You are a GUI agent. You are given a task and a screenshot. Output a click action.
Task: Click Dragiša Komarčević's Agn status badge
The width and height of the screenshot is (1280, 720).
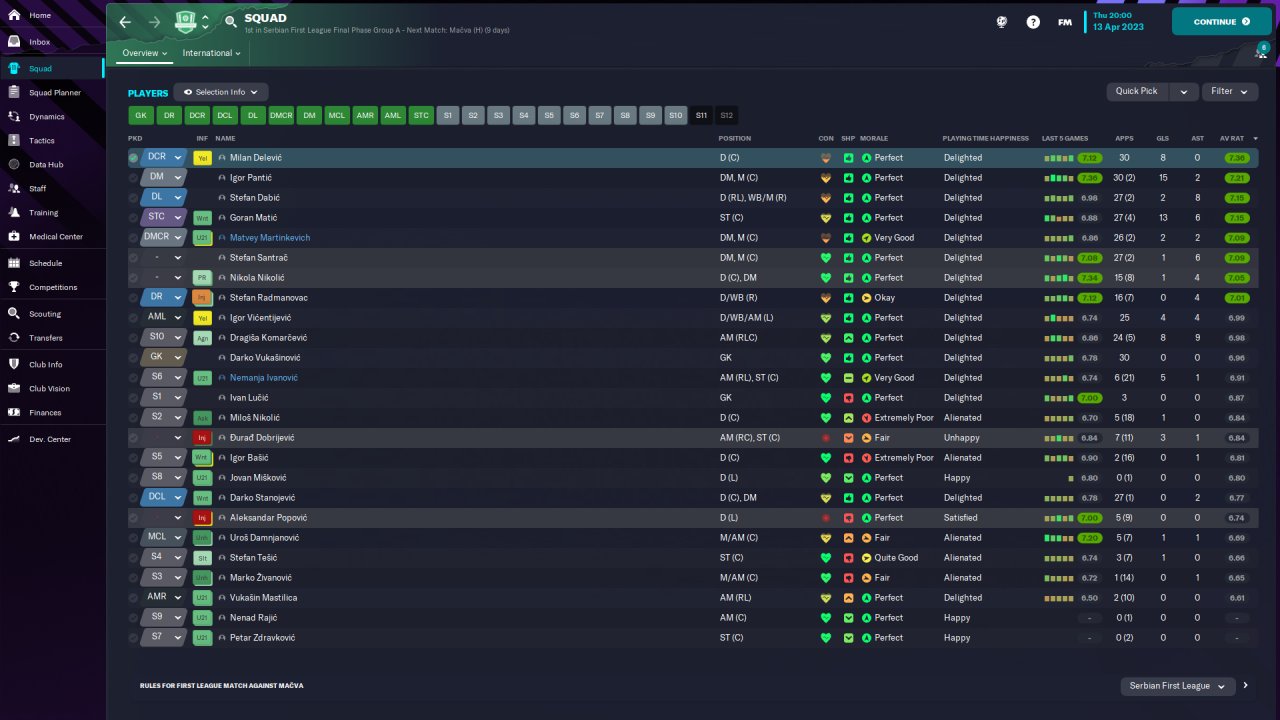202,338
